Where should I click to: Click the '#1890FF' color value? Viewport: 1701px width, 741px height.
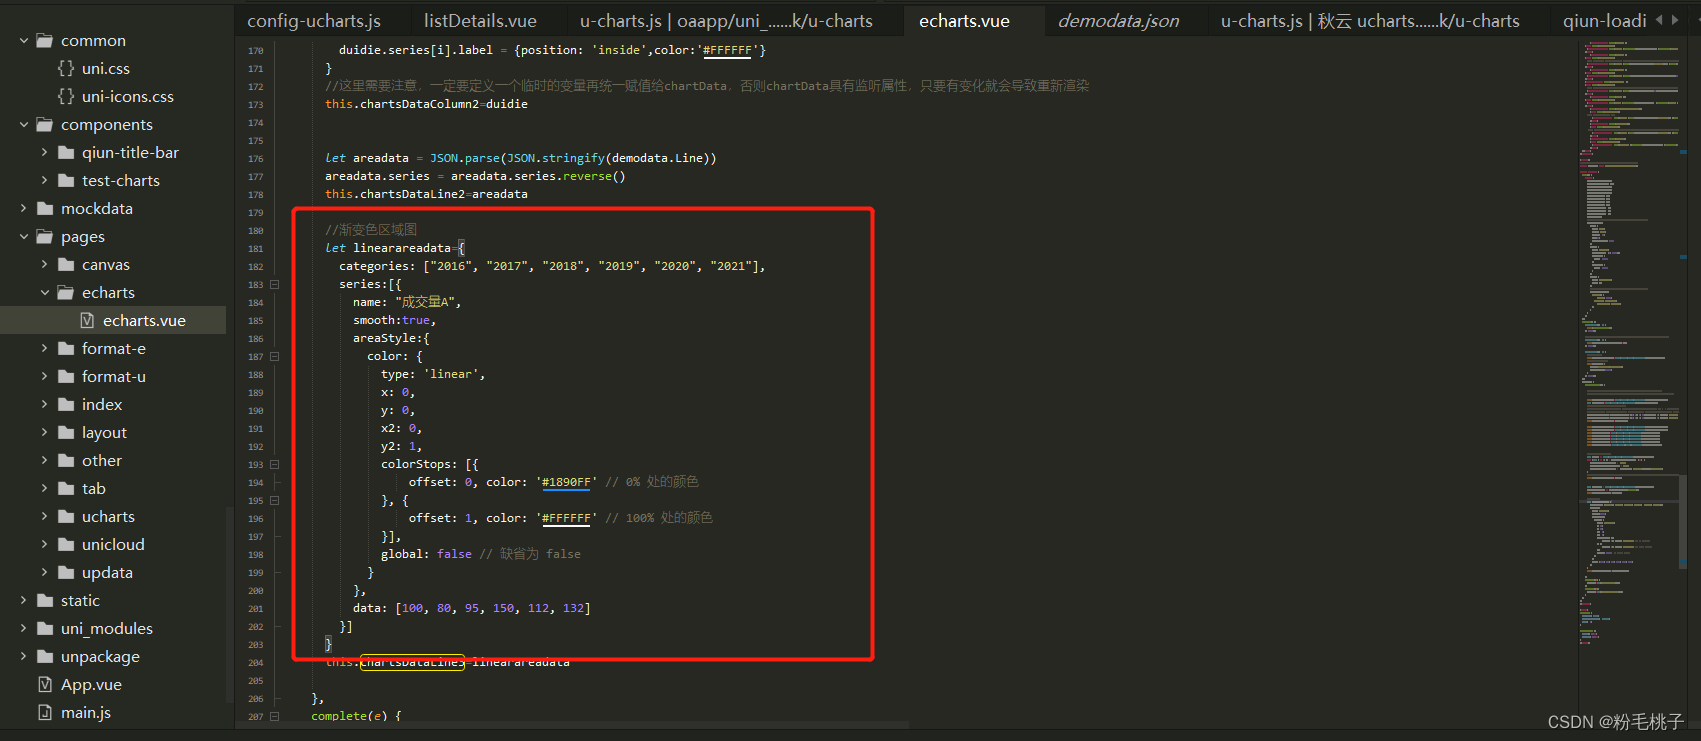pyautogui.click(x=566, y=482)
